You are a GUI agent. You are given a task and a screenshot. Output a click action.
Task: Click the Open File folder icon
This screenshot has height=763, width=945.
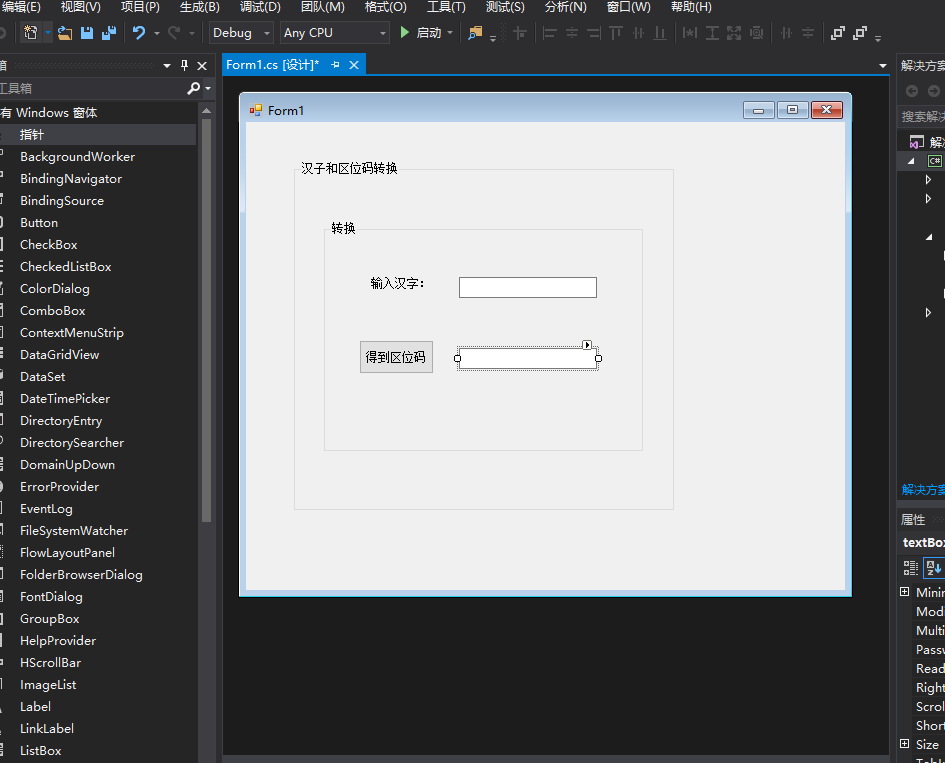[x=65, y=33]
